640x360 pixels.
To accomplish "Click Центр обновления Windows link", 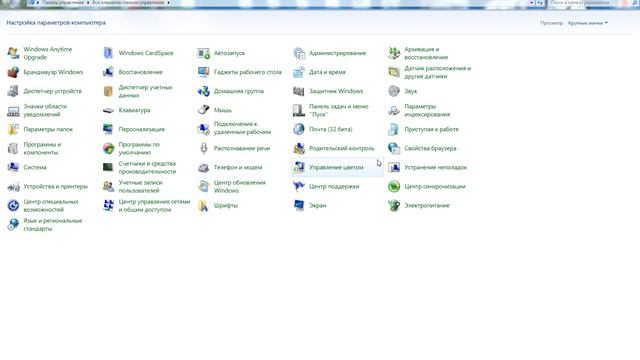I will 240,187.
